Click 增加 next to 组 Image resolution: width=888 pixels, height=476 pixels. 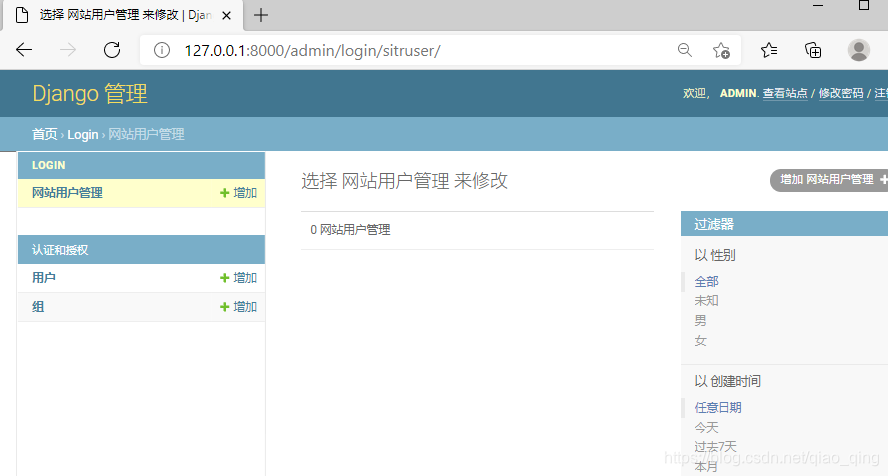(238, 307)
